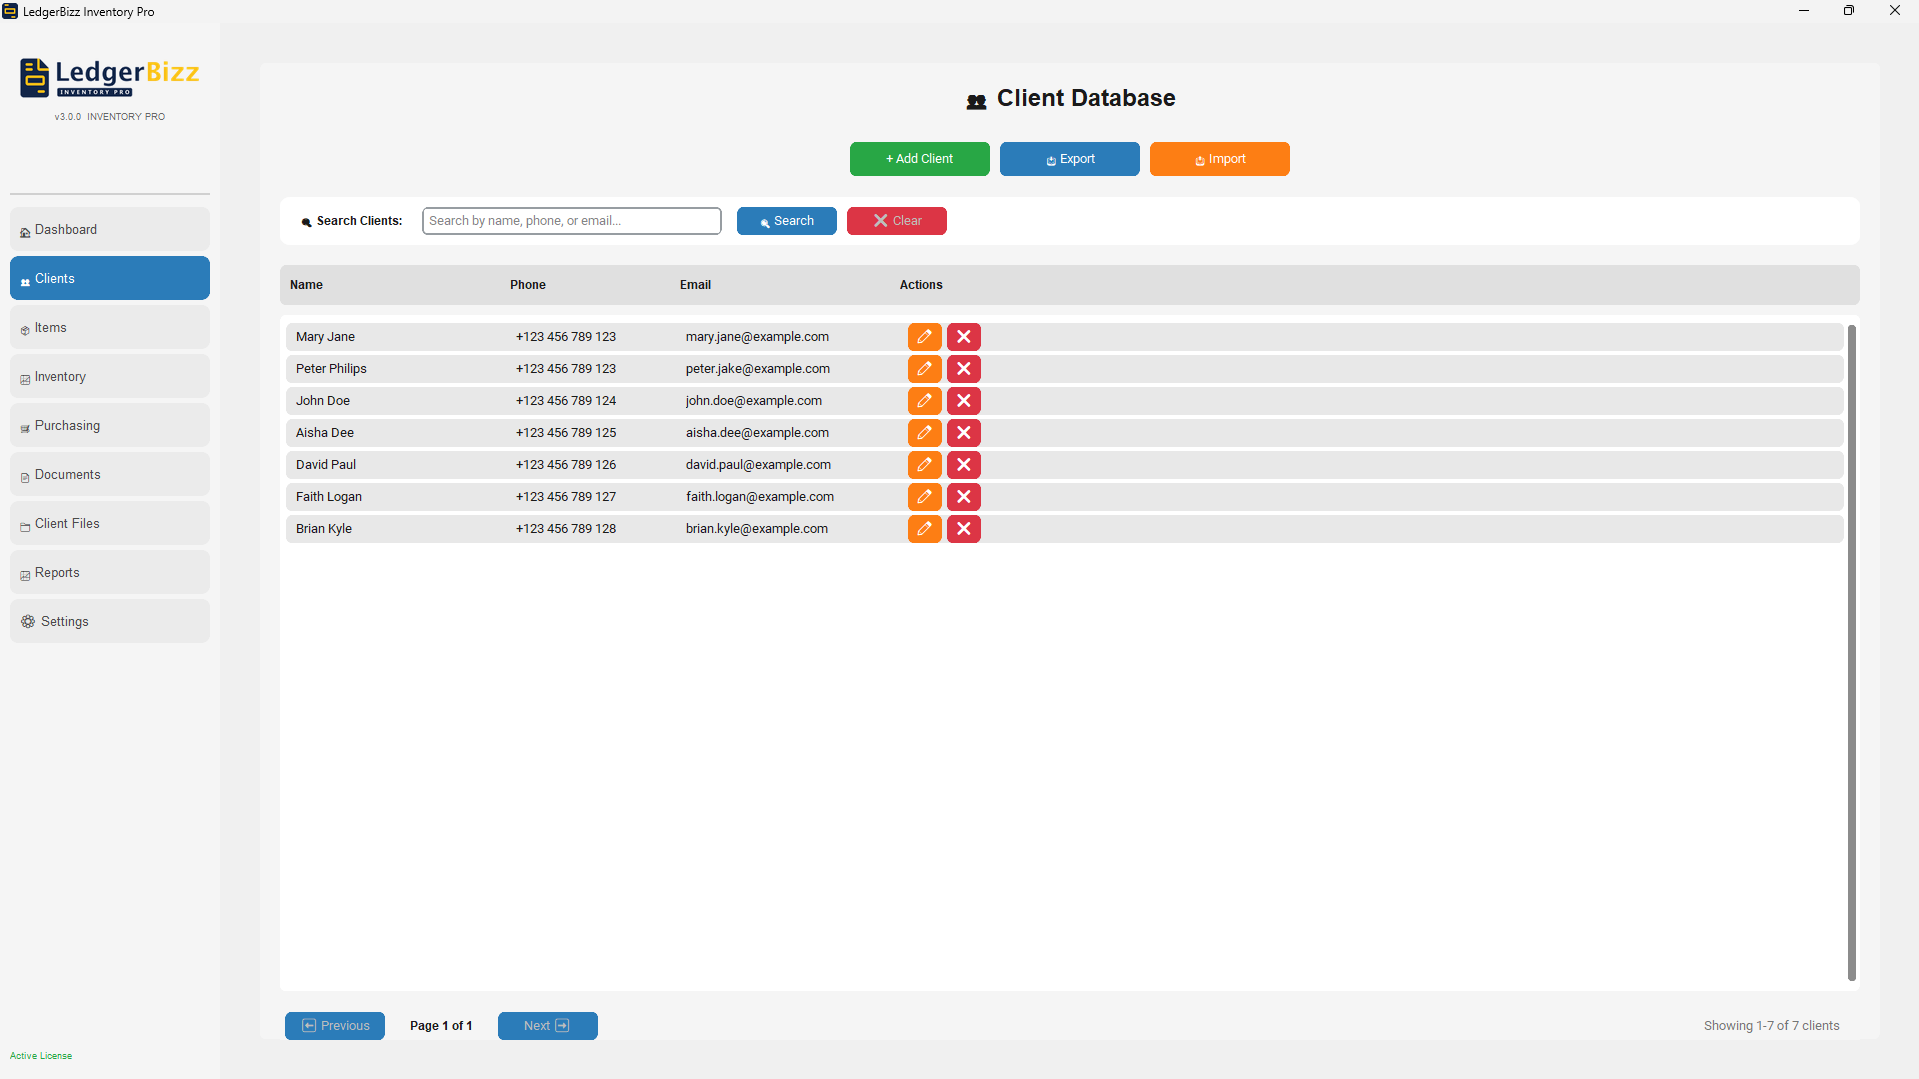This screenshot has width=1919, height=1079.
Task: Select the aisha.dee@example.com email cell
Action: tap(757, 433)
